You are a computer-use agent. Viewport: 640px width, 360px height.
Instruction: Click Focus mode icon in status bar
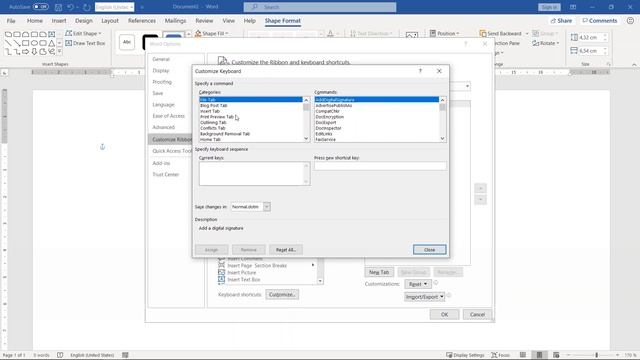pyautogui.click(x=494, y=355)
